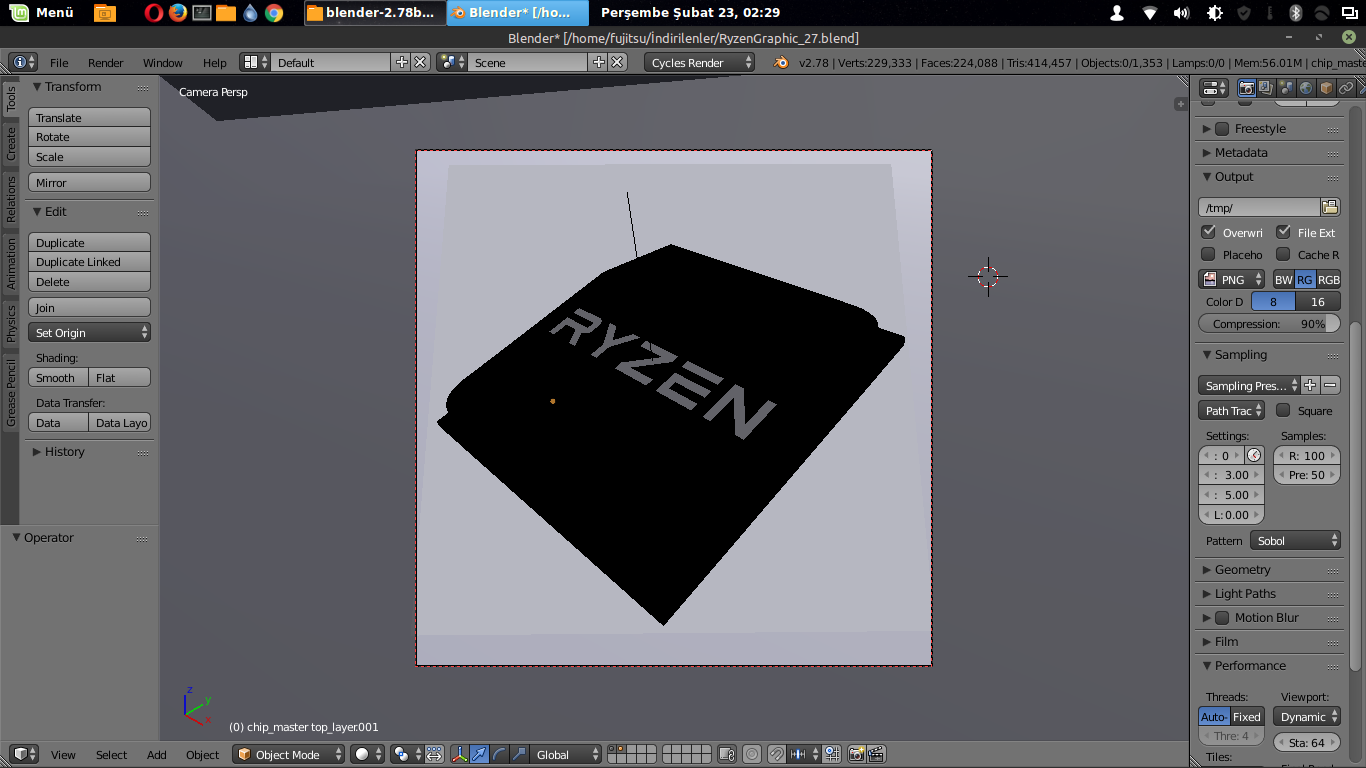Open the Sampling Presets dropdown

pyautogui.click(x=1249, y=385)
